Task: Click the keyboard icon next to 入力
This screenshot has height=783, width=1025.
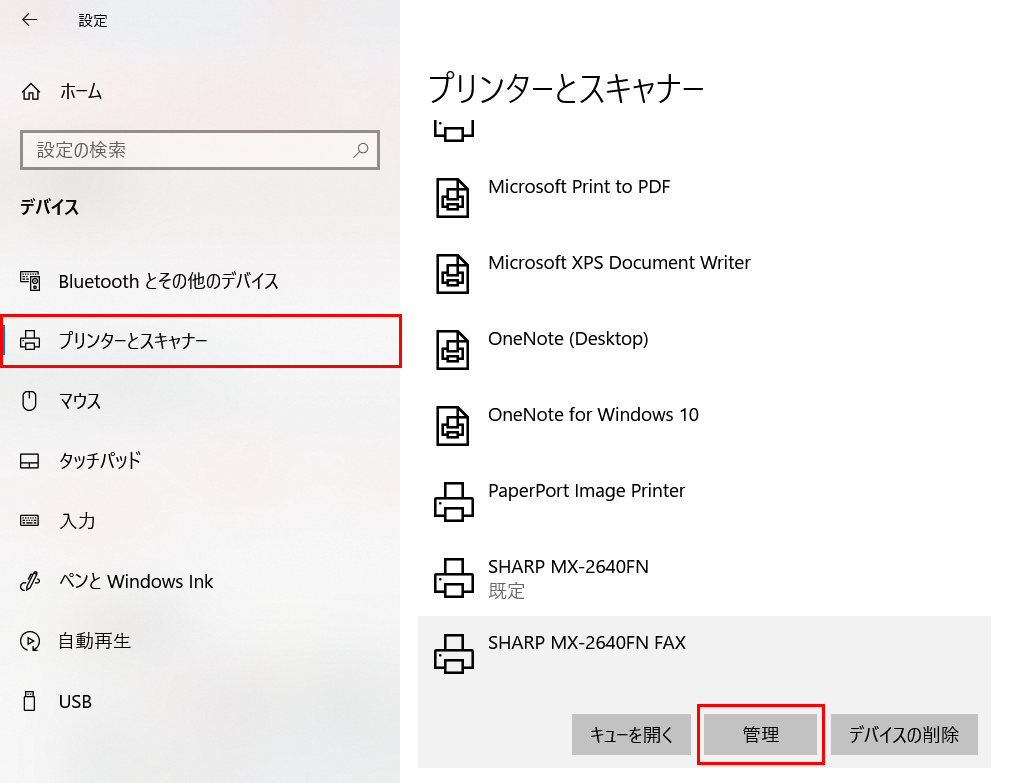Action: click(30, 521)
